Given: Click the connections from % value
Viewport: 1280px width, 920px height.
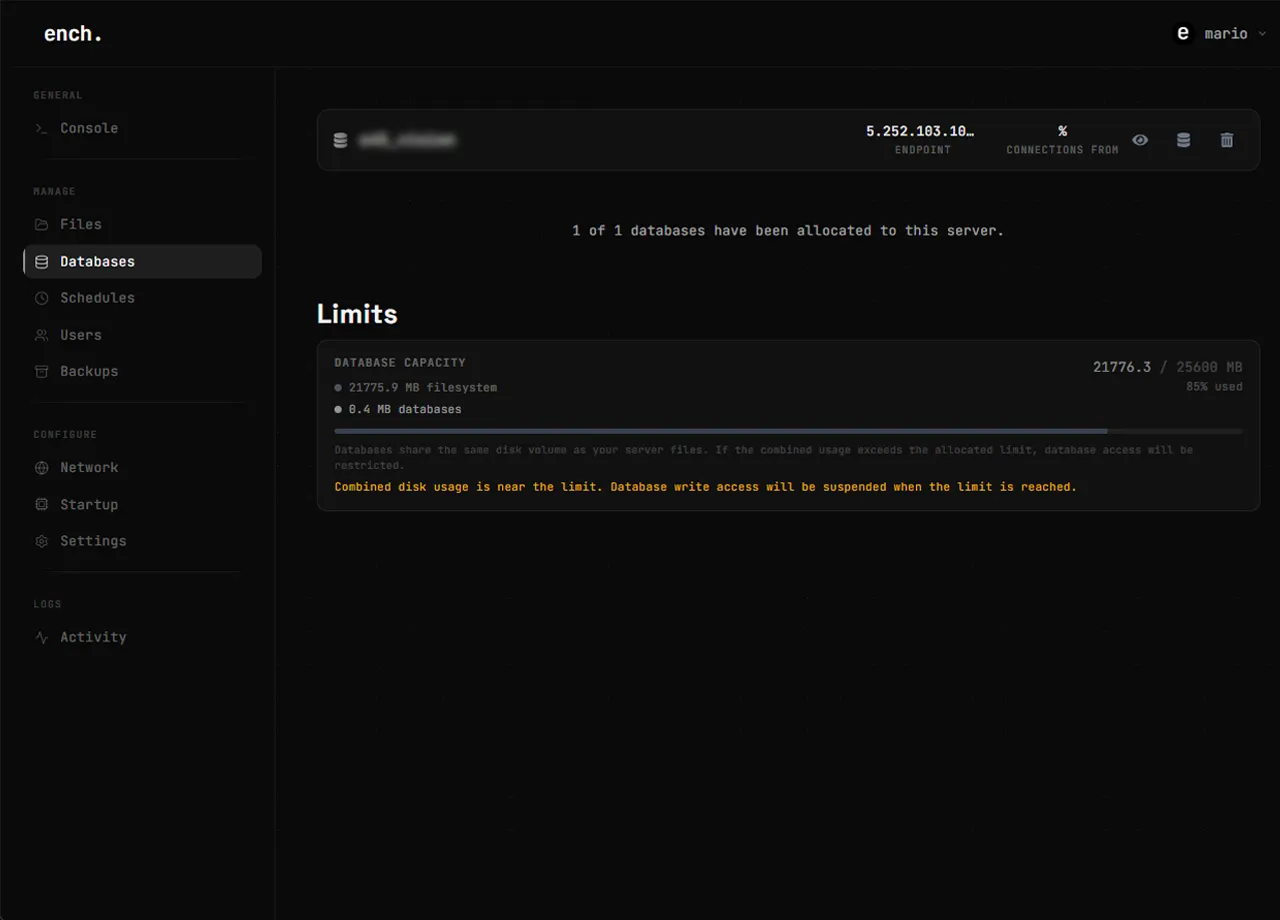Looking at the screenshot, I should click(1062, 131).
